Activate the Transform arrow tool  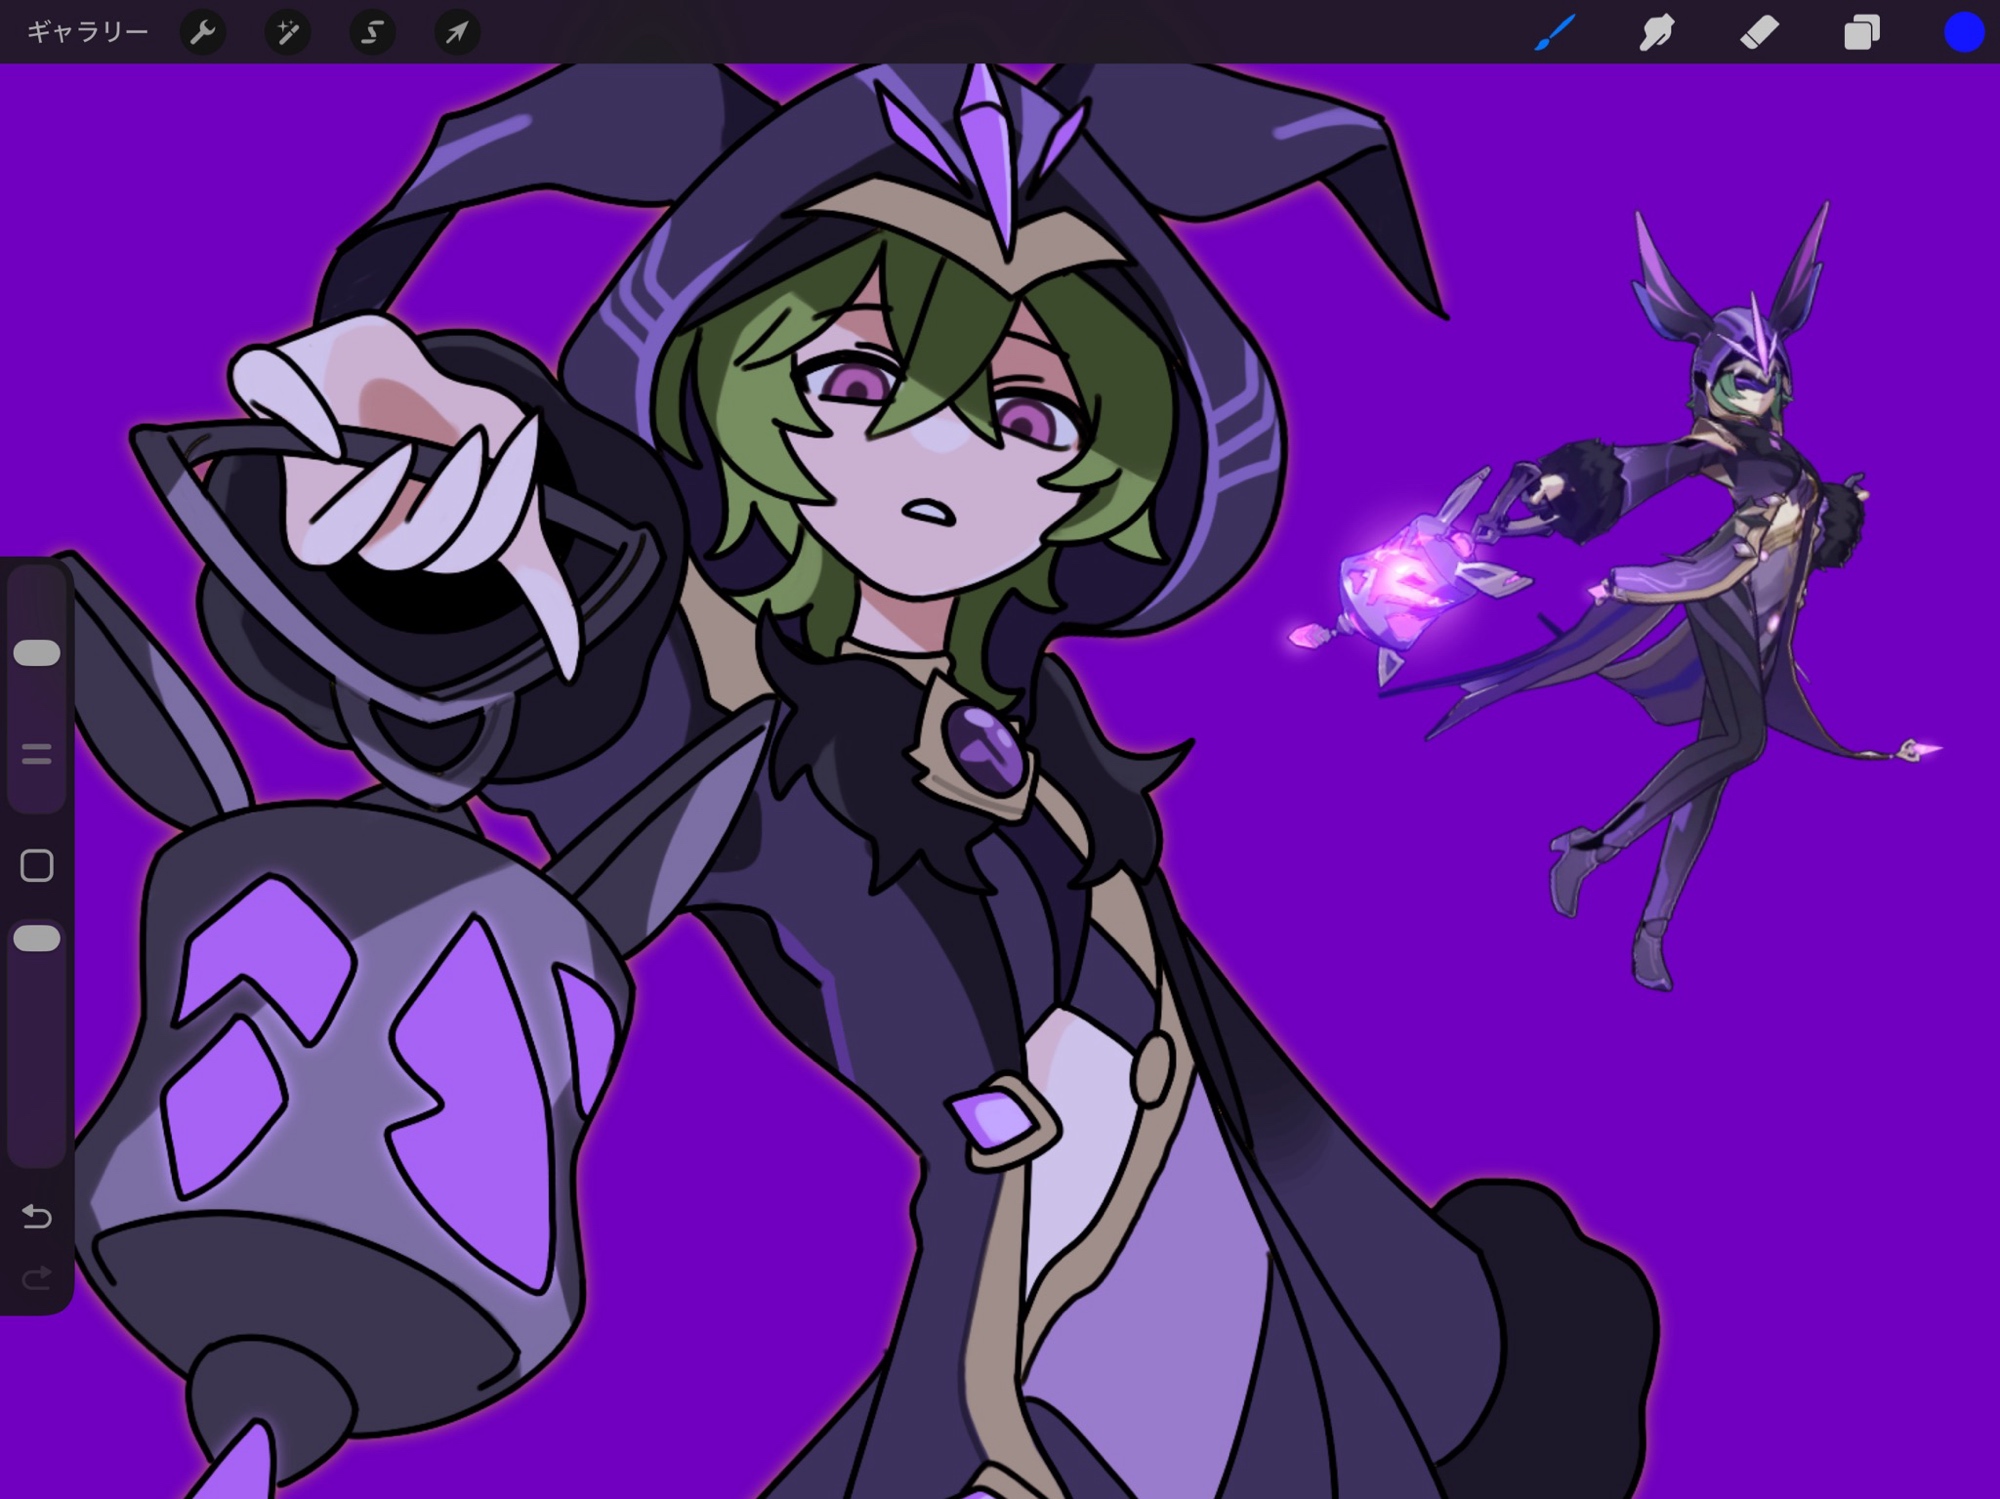click(x=457, y=33)
